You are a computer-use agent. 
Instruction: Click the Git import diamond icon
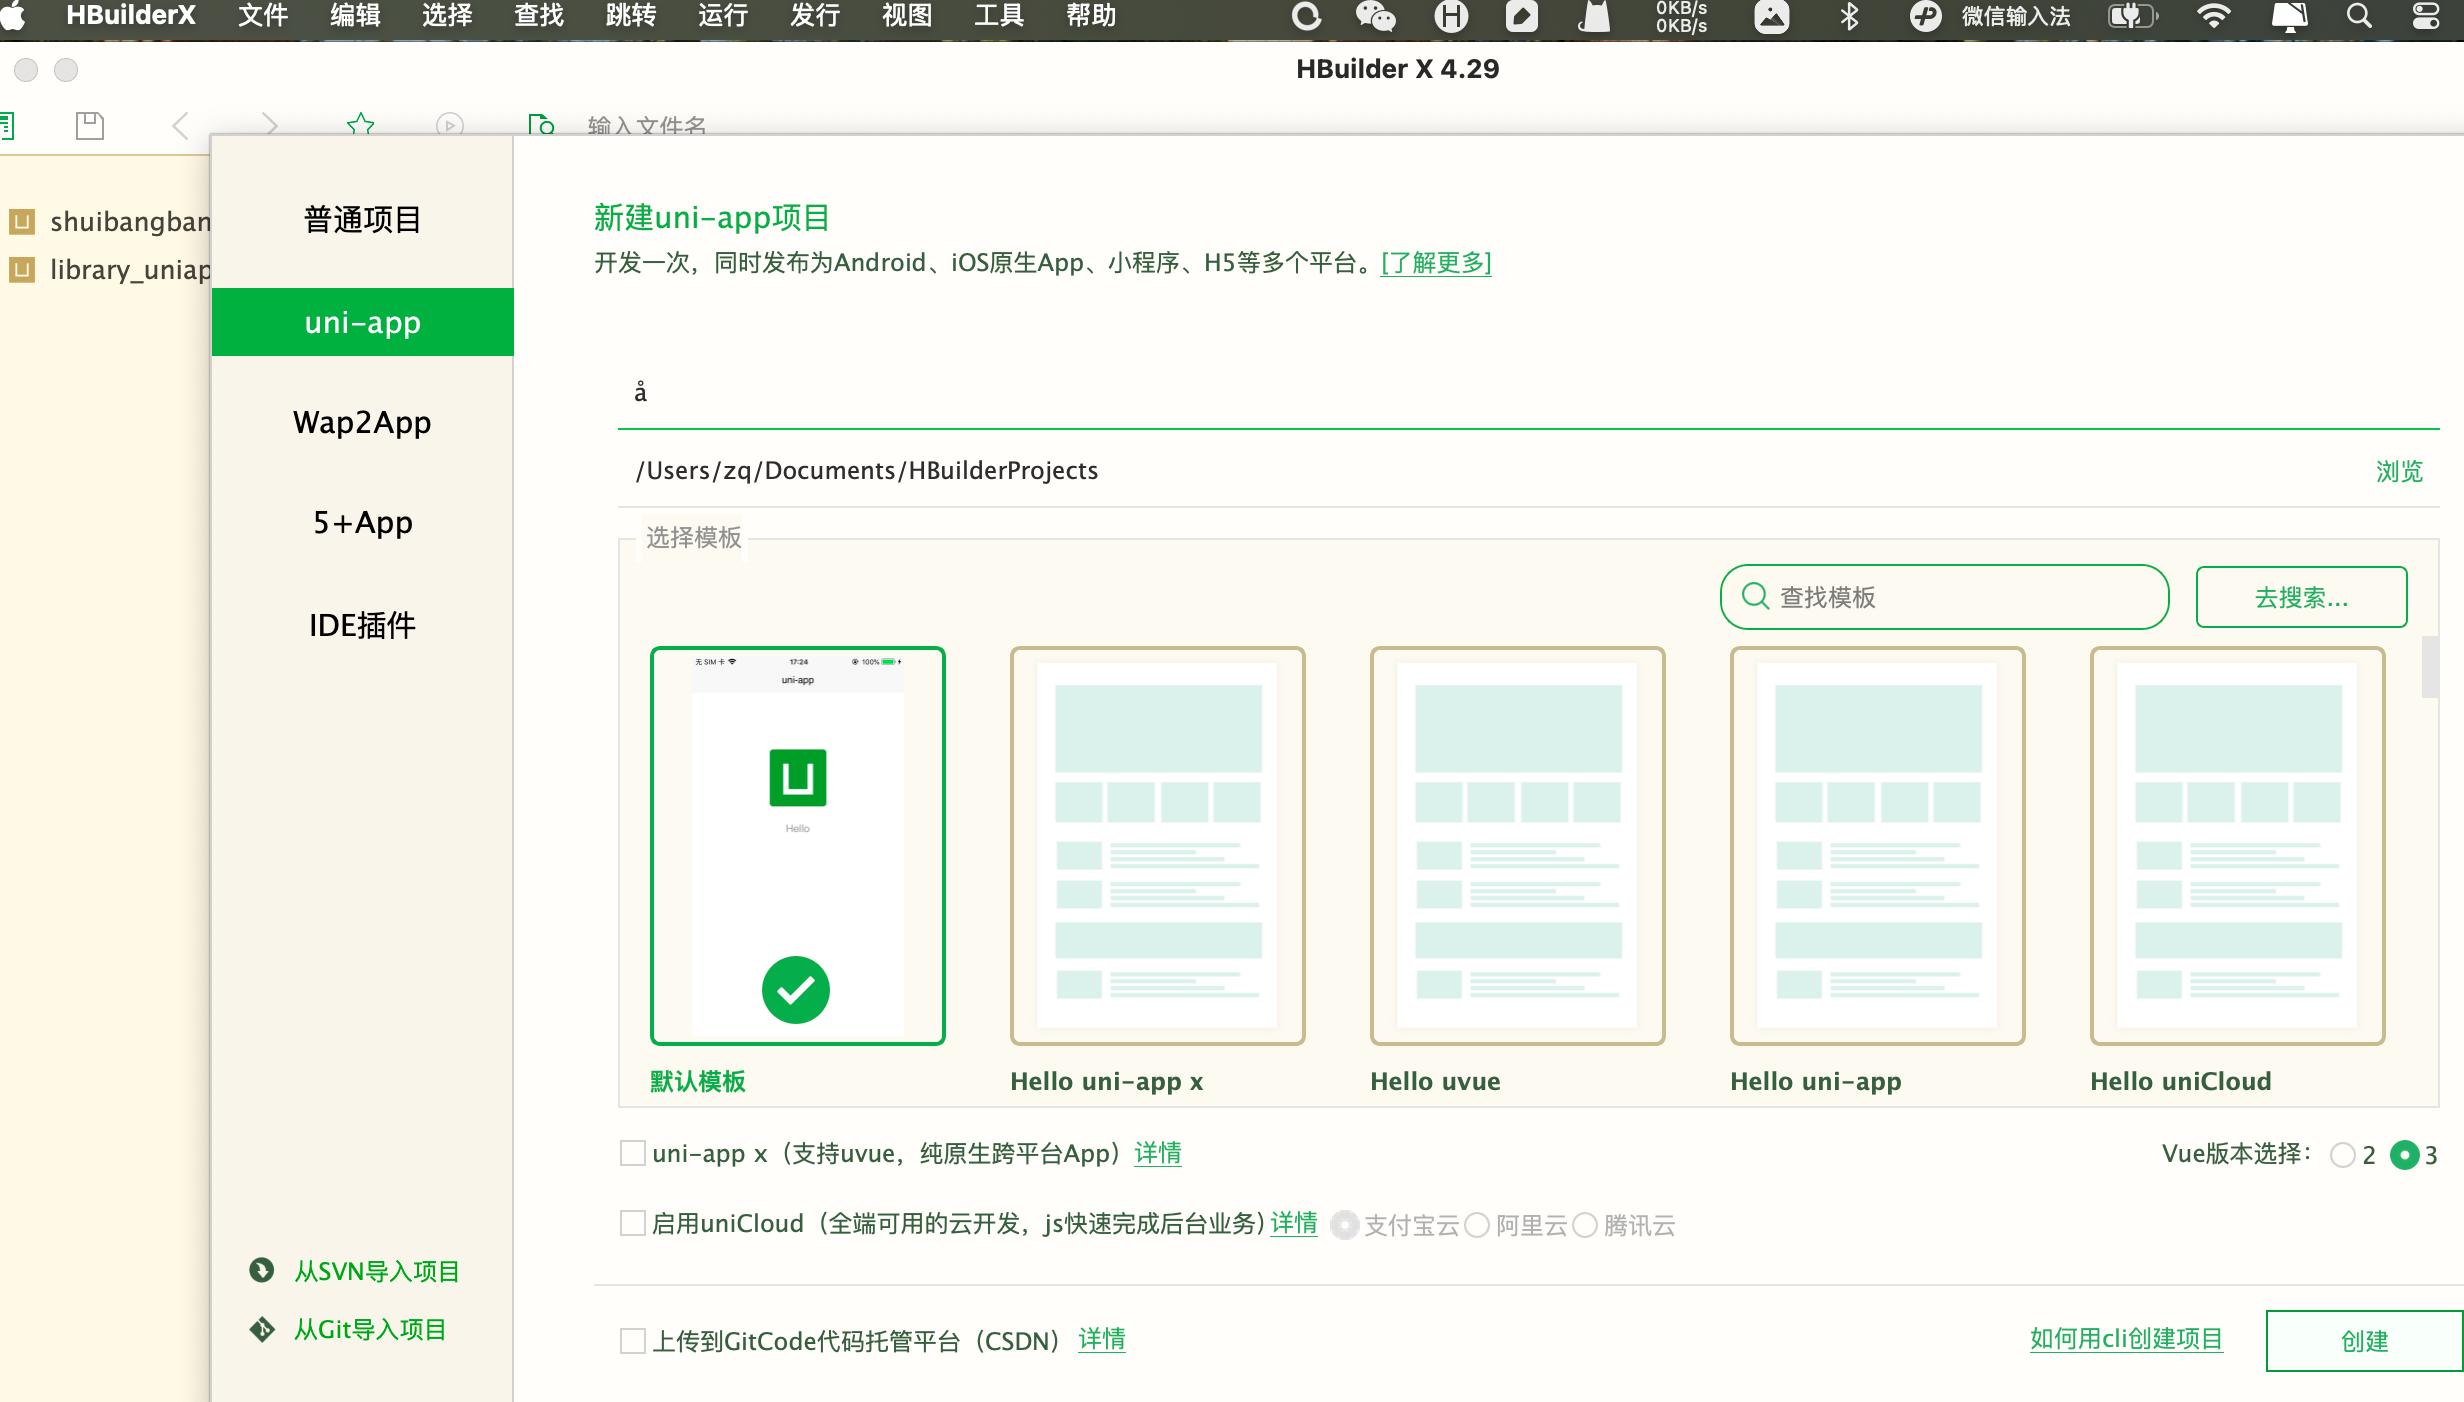coord(262,1329)
